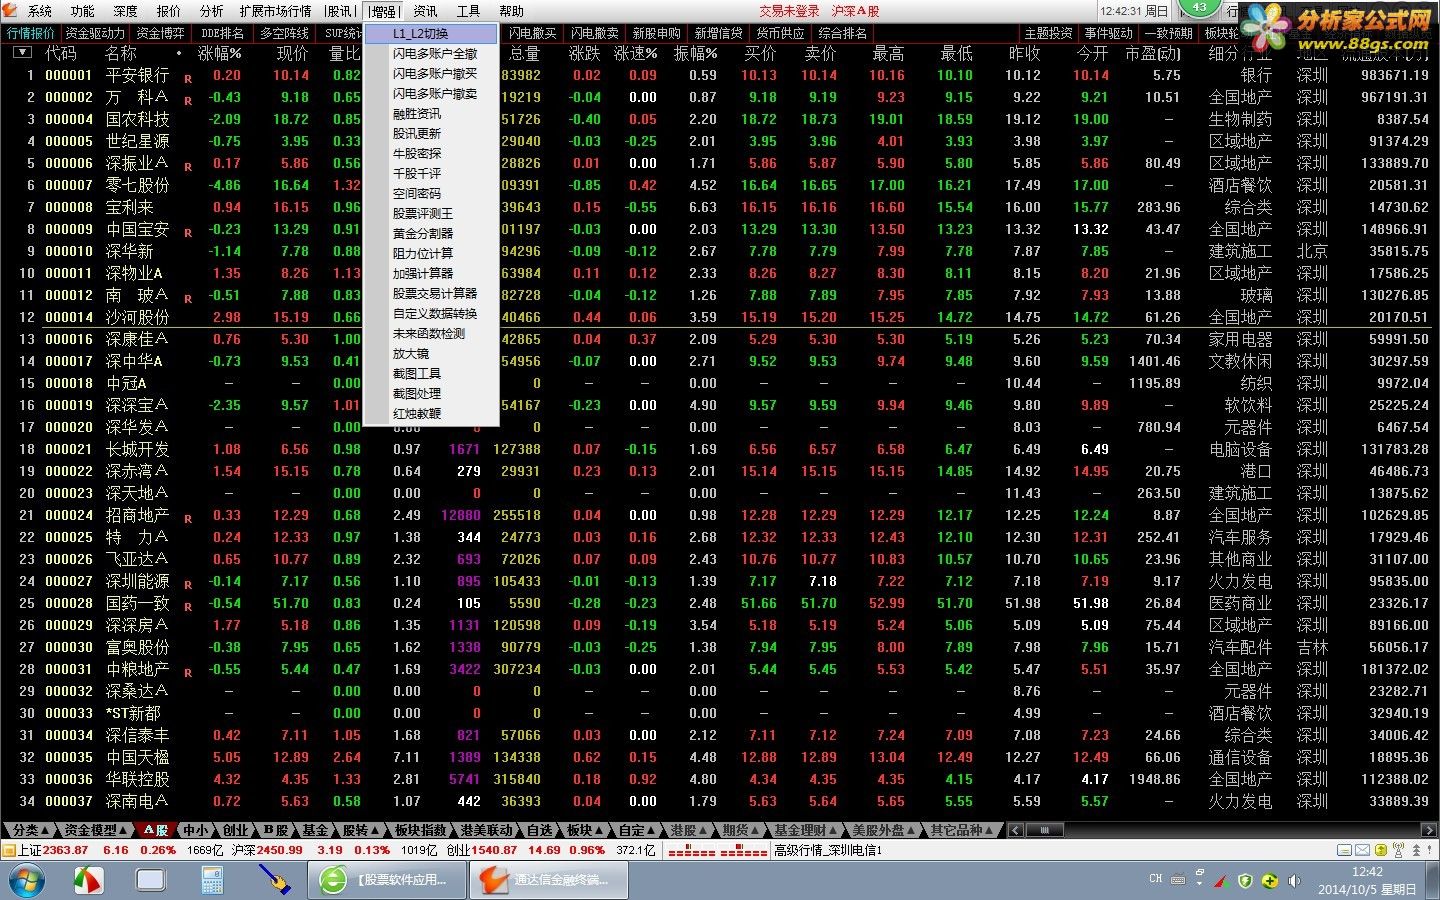The width and height of the screenshot is (1440, 900).
Task: Select the 板块指数 bottom tab
Action: (x=420, y=830)
